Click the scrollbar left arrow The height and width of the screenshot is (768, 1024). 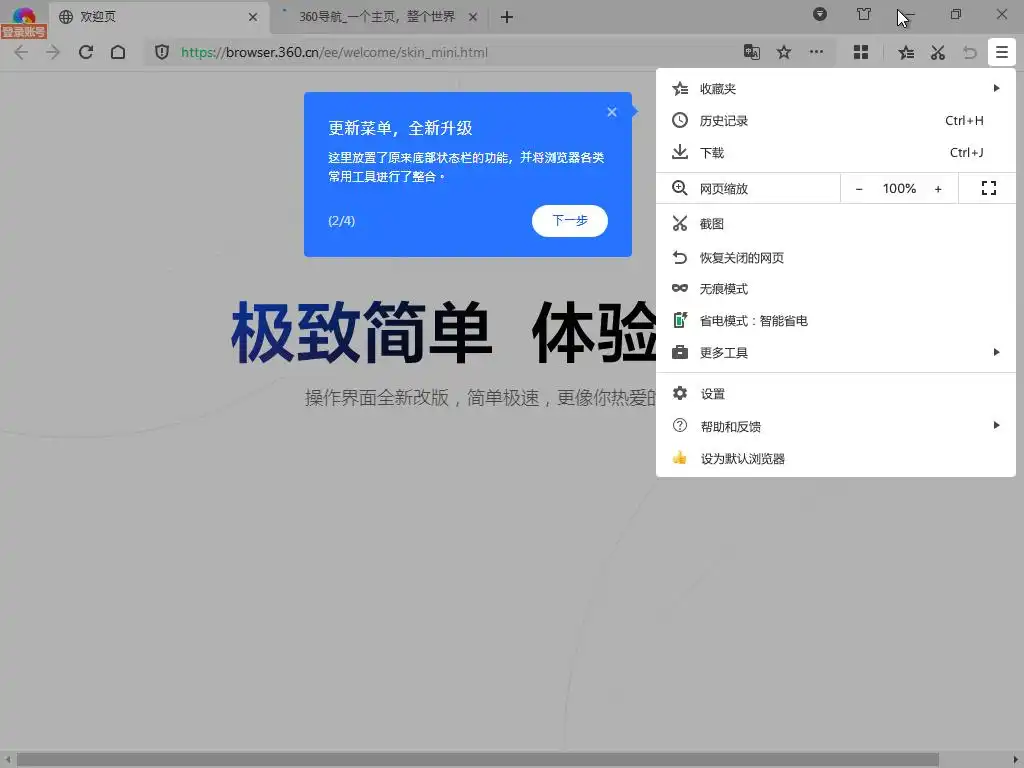point(7,760)
